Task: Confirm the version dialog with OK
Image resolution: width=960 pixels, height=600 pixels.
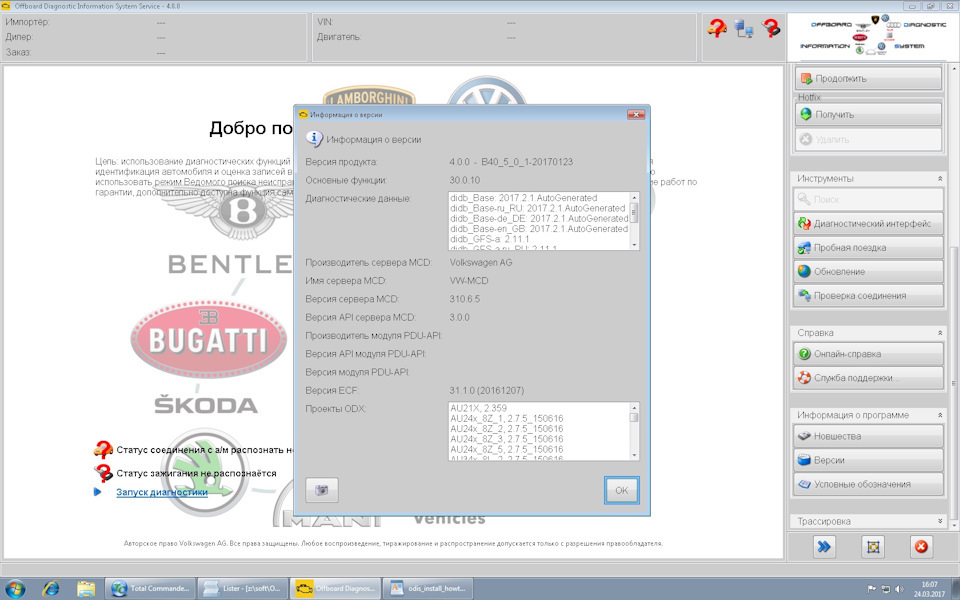Action: click(x=621, y=490)
